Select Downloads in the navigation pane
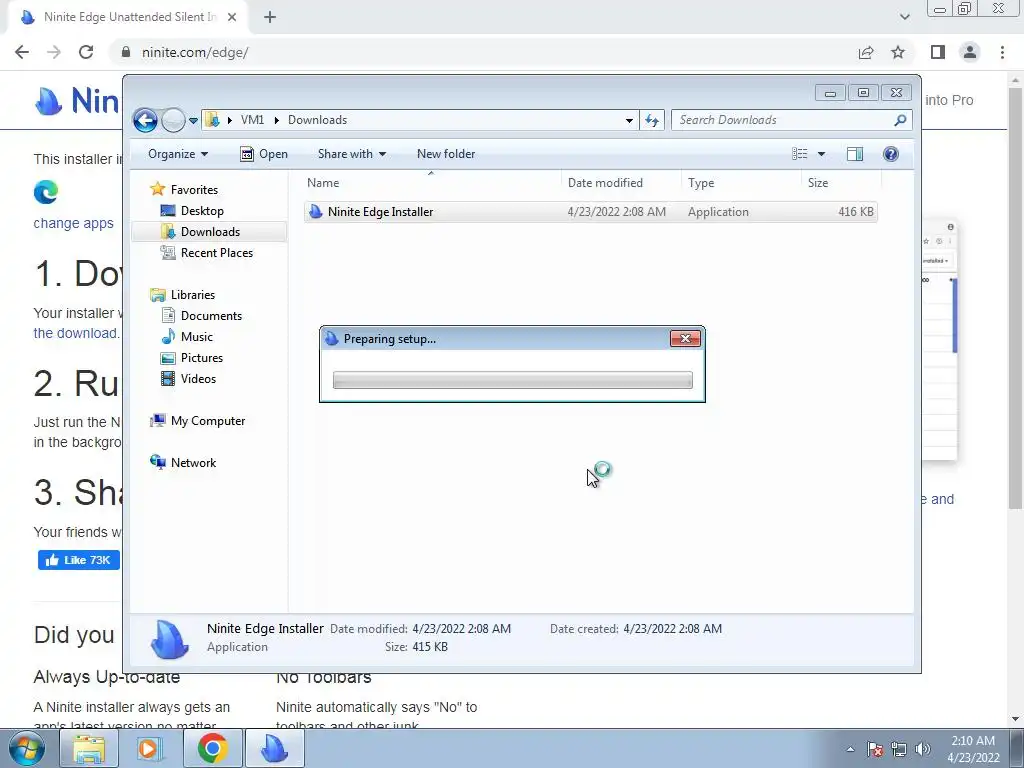This screenshot has height=768, width=1024. tap(210, 232)
